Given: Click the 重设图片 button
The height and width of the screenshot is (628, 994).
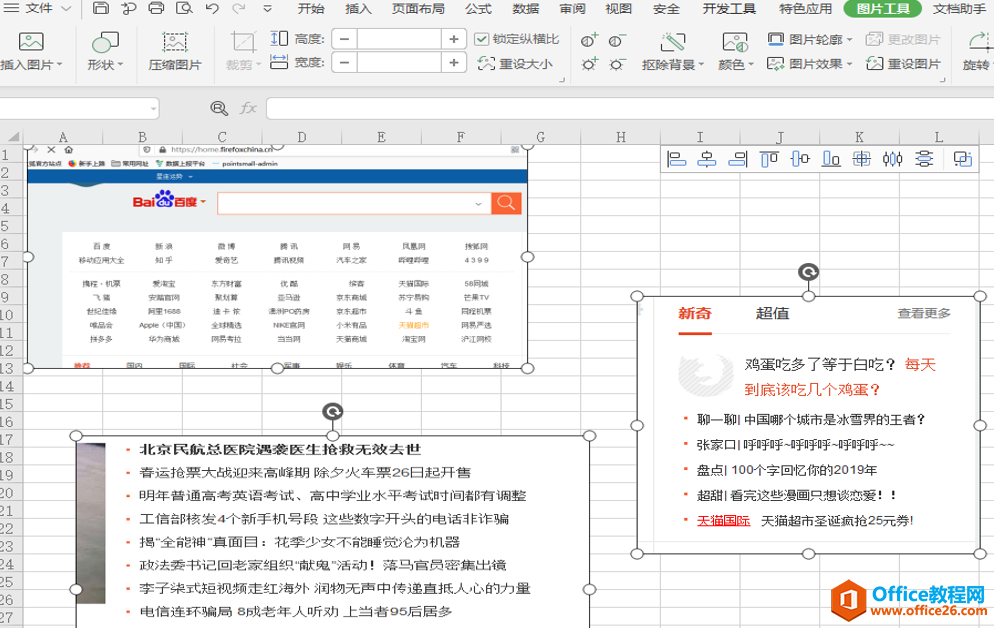Looking at the screenshot, I should pos(903,64).
